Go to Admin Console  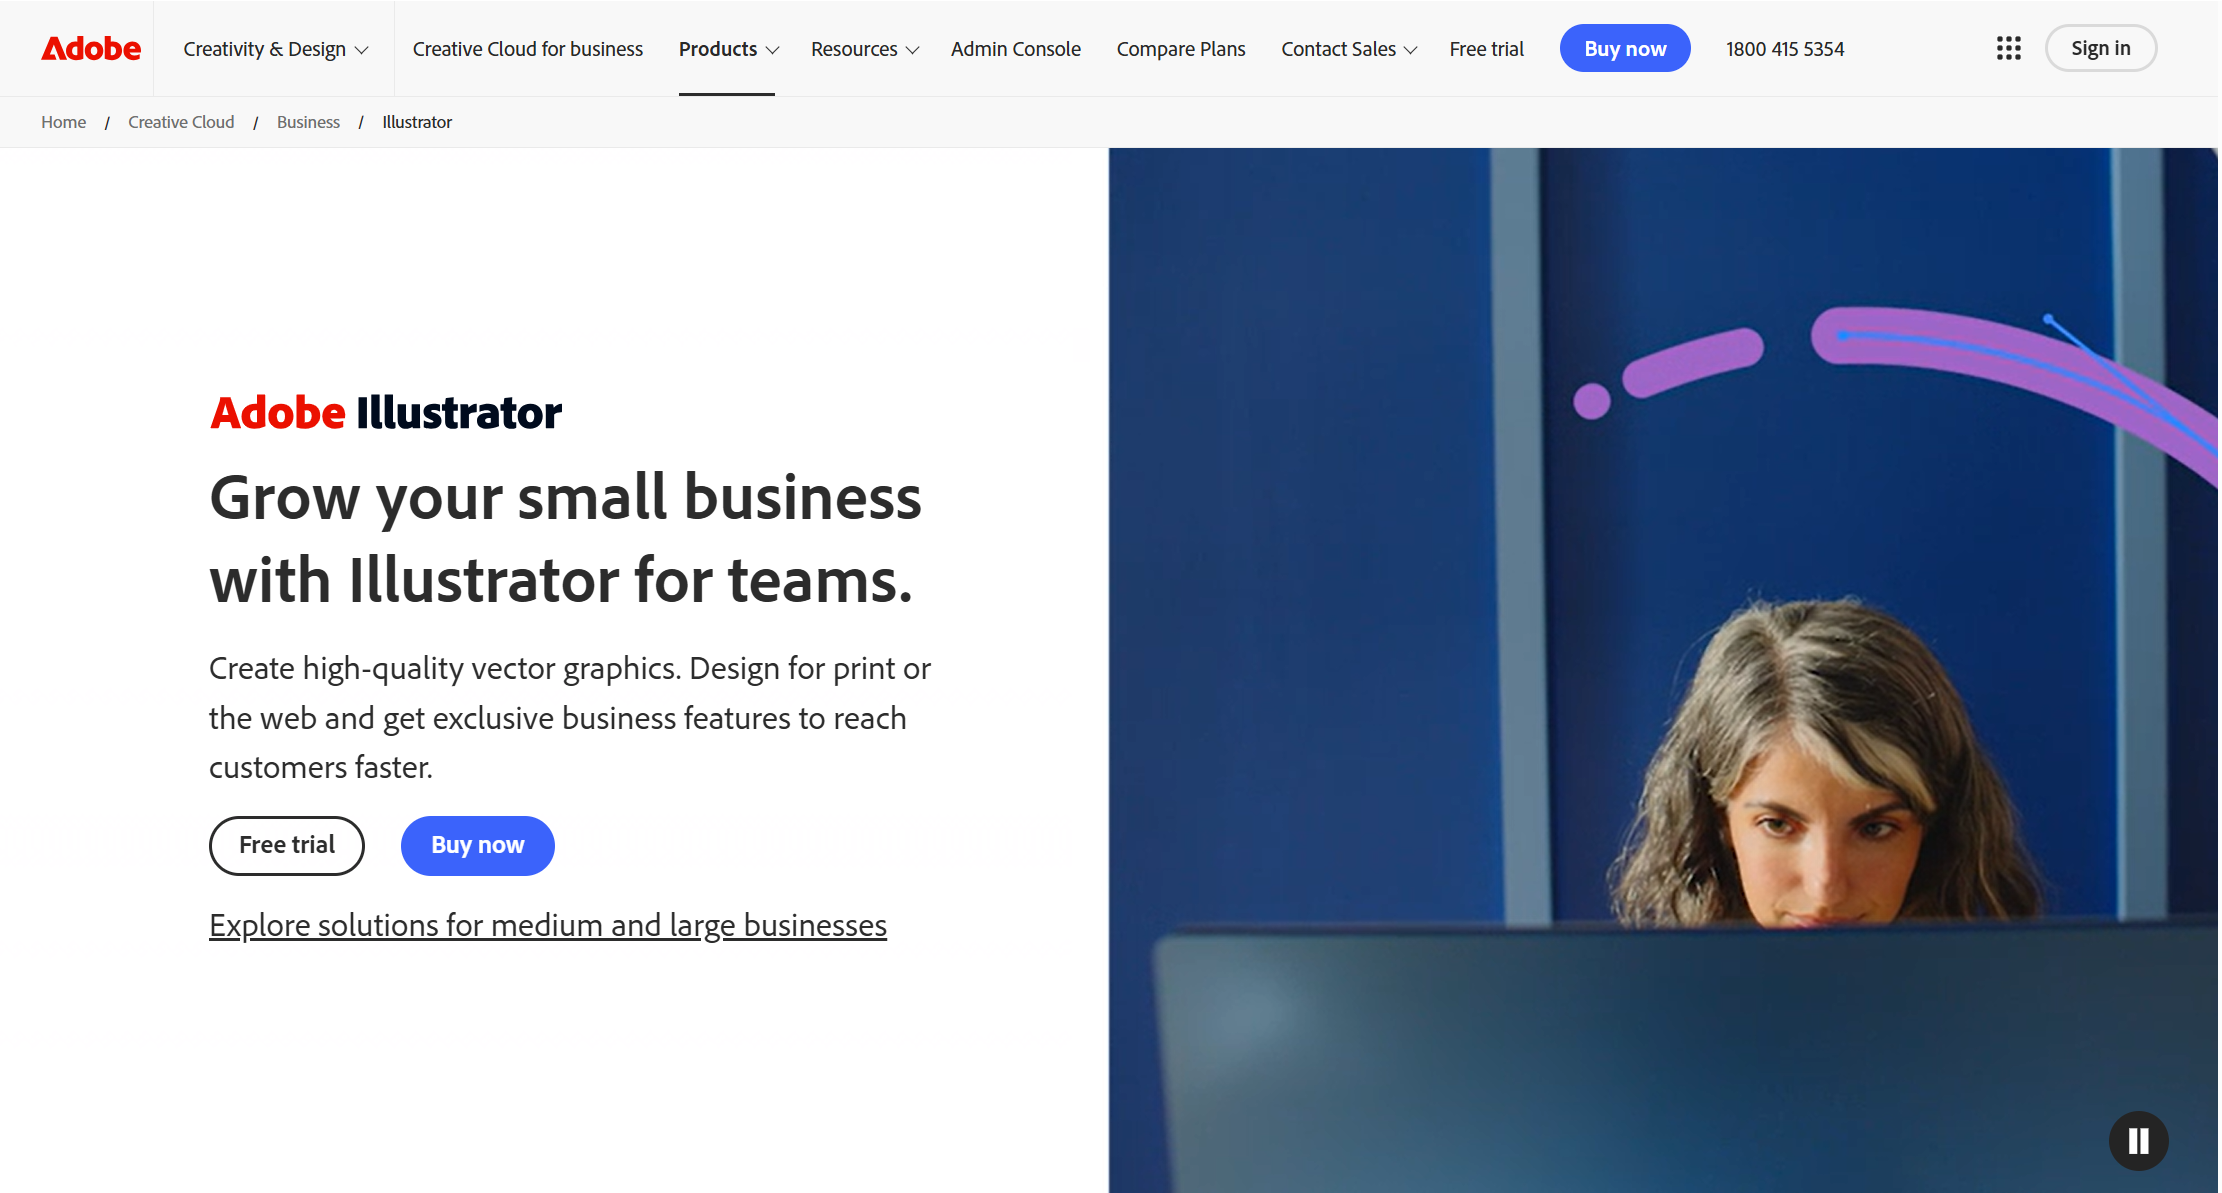pyautogui.click(x=1015, y=49)
